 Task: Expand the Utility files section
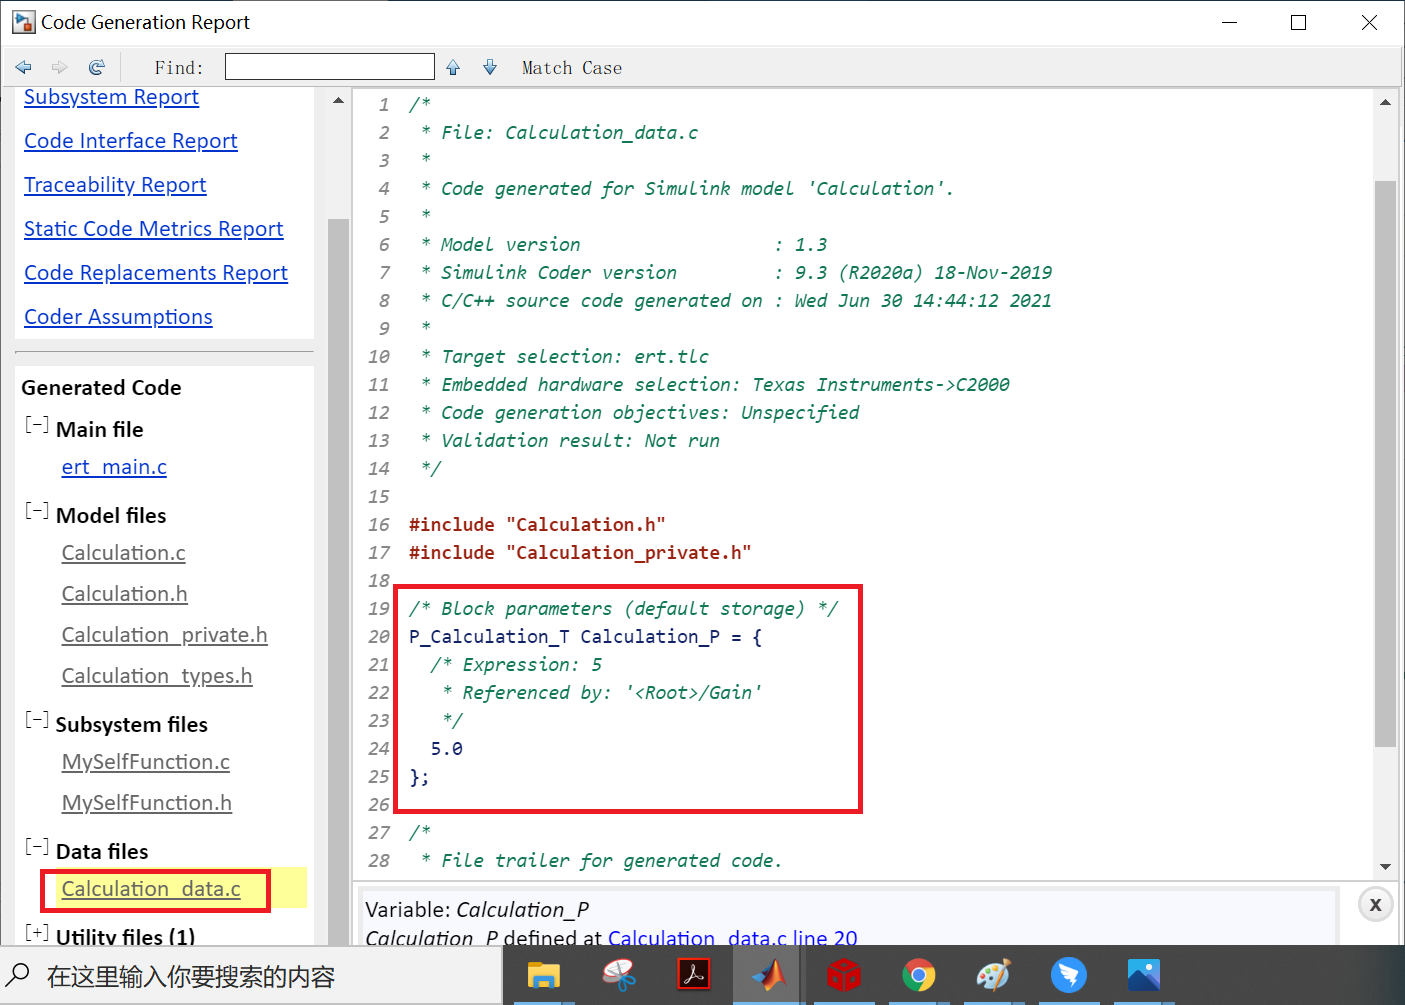click(x=37, y=932)
